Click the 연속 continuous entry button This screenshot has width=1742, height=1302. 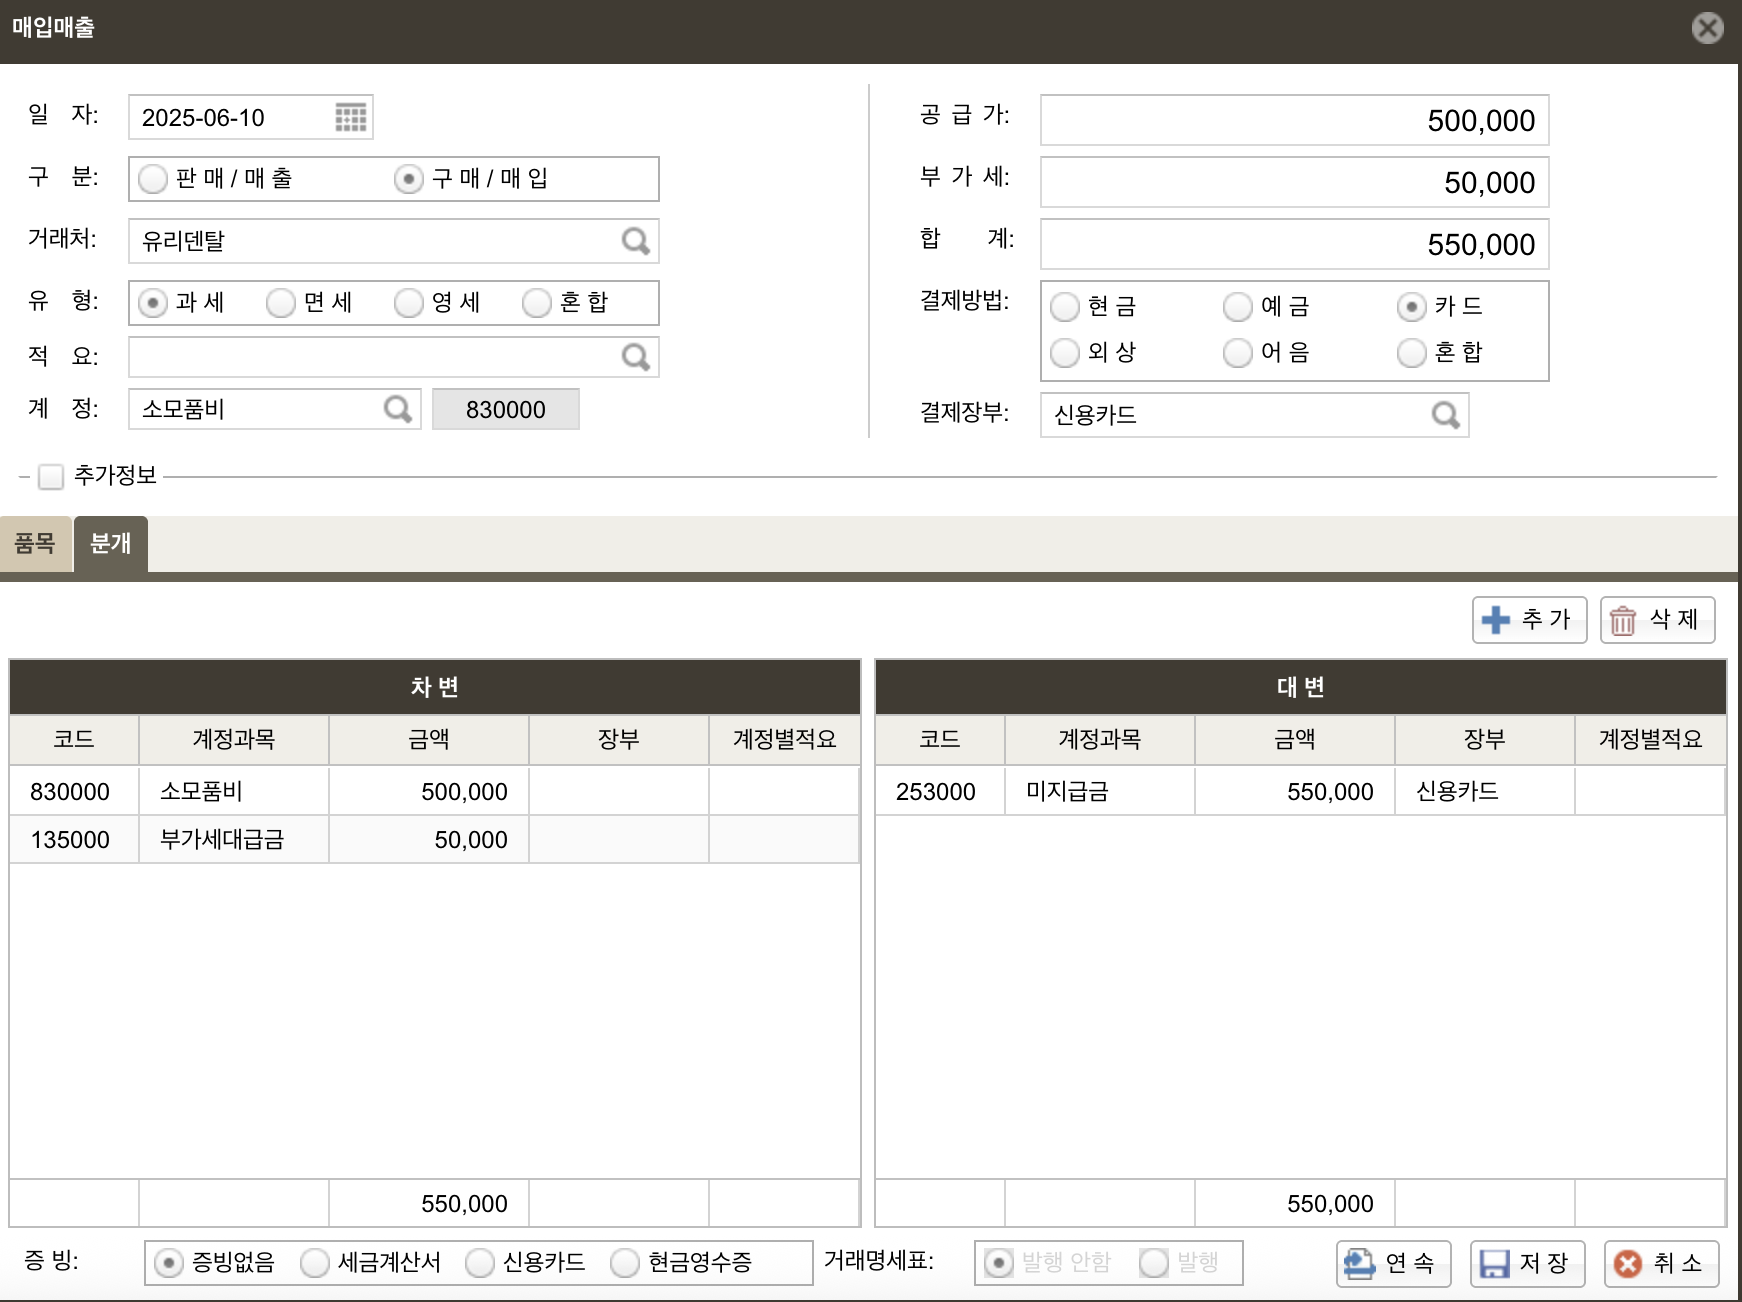(1393, 1264)
